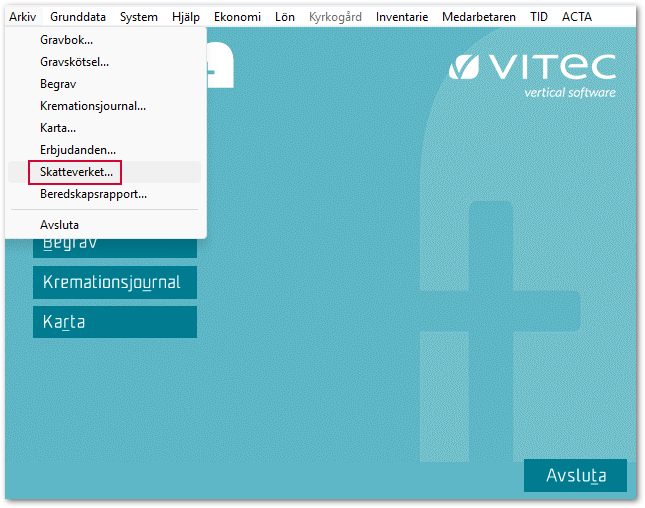645x508 pixels.
Task: Open the System menu
Action: [139, 17]
